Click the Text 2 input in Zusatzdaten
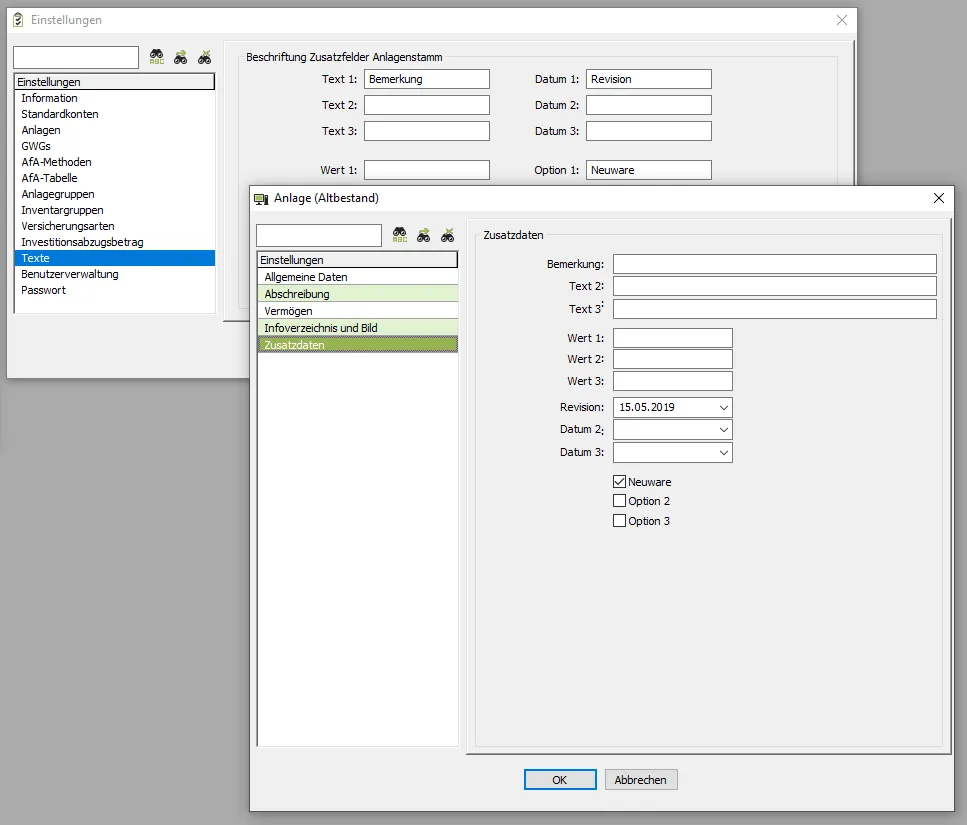This screenshot has height=825, width=967. tap(775, 286)
